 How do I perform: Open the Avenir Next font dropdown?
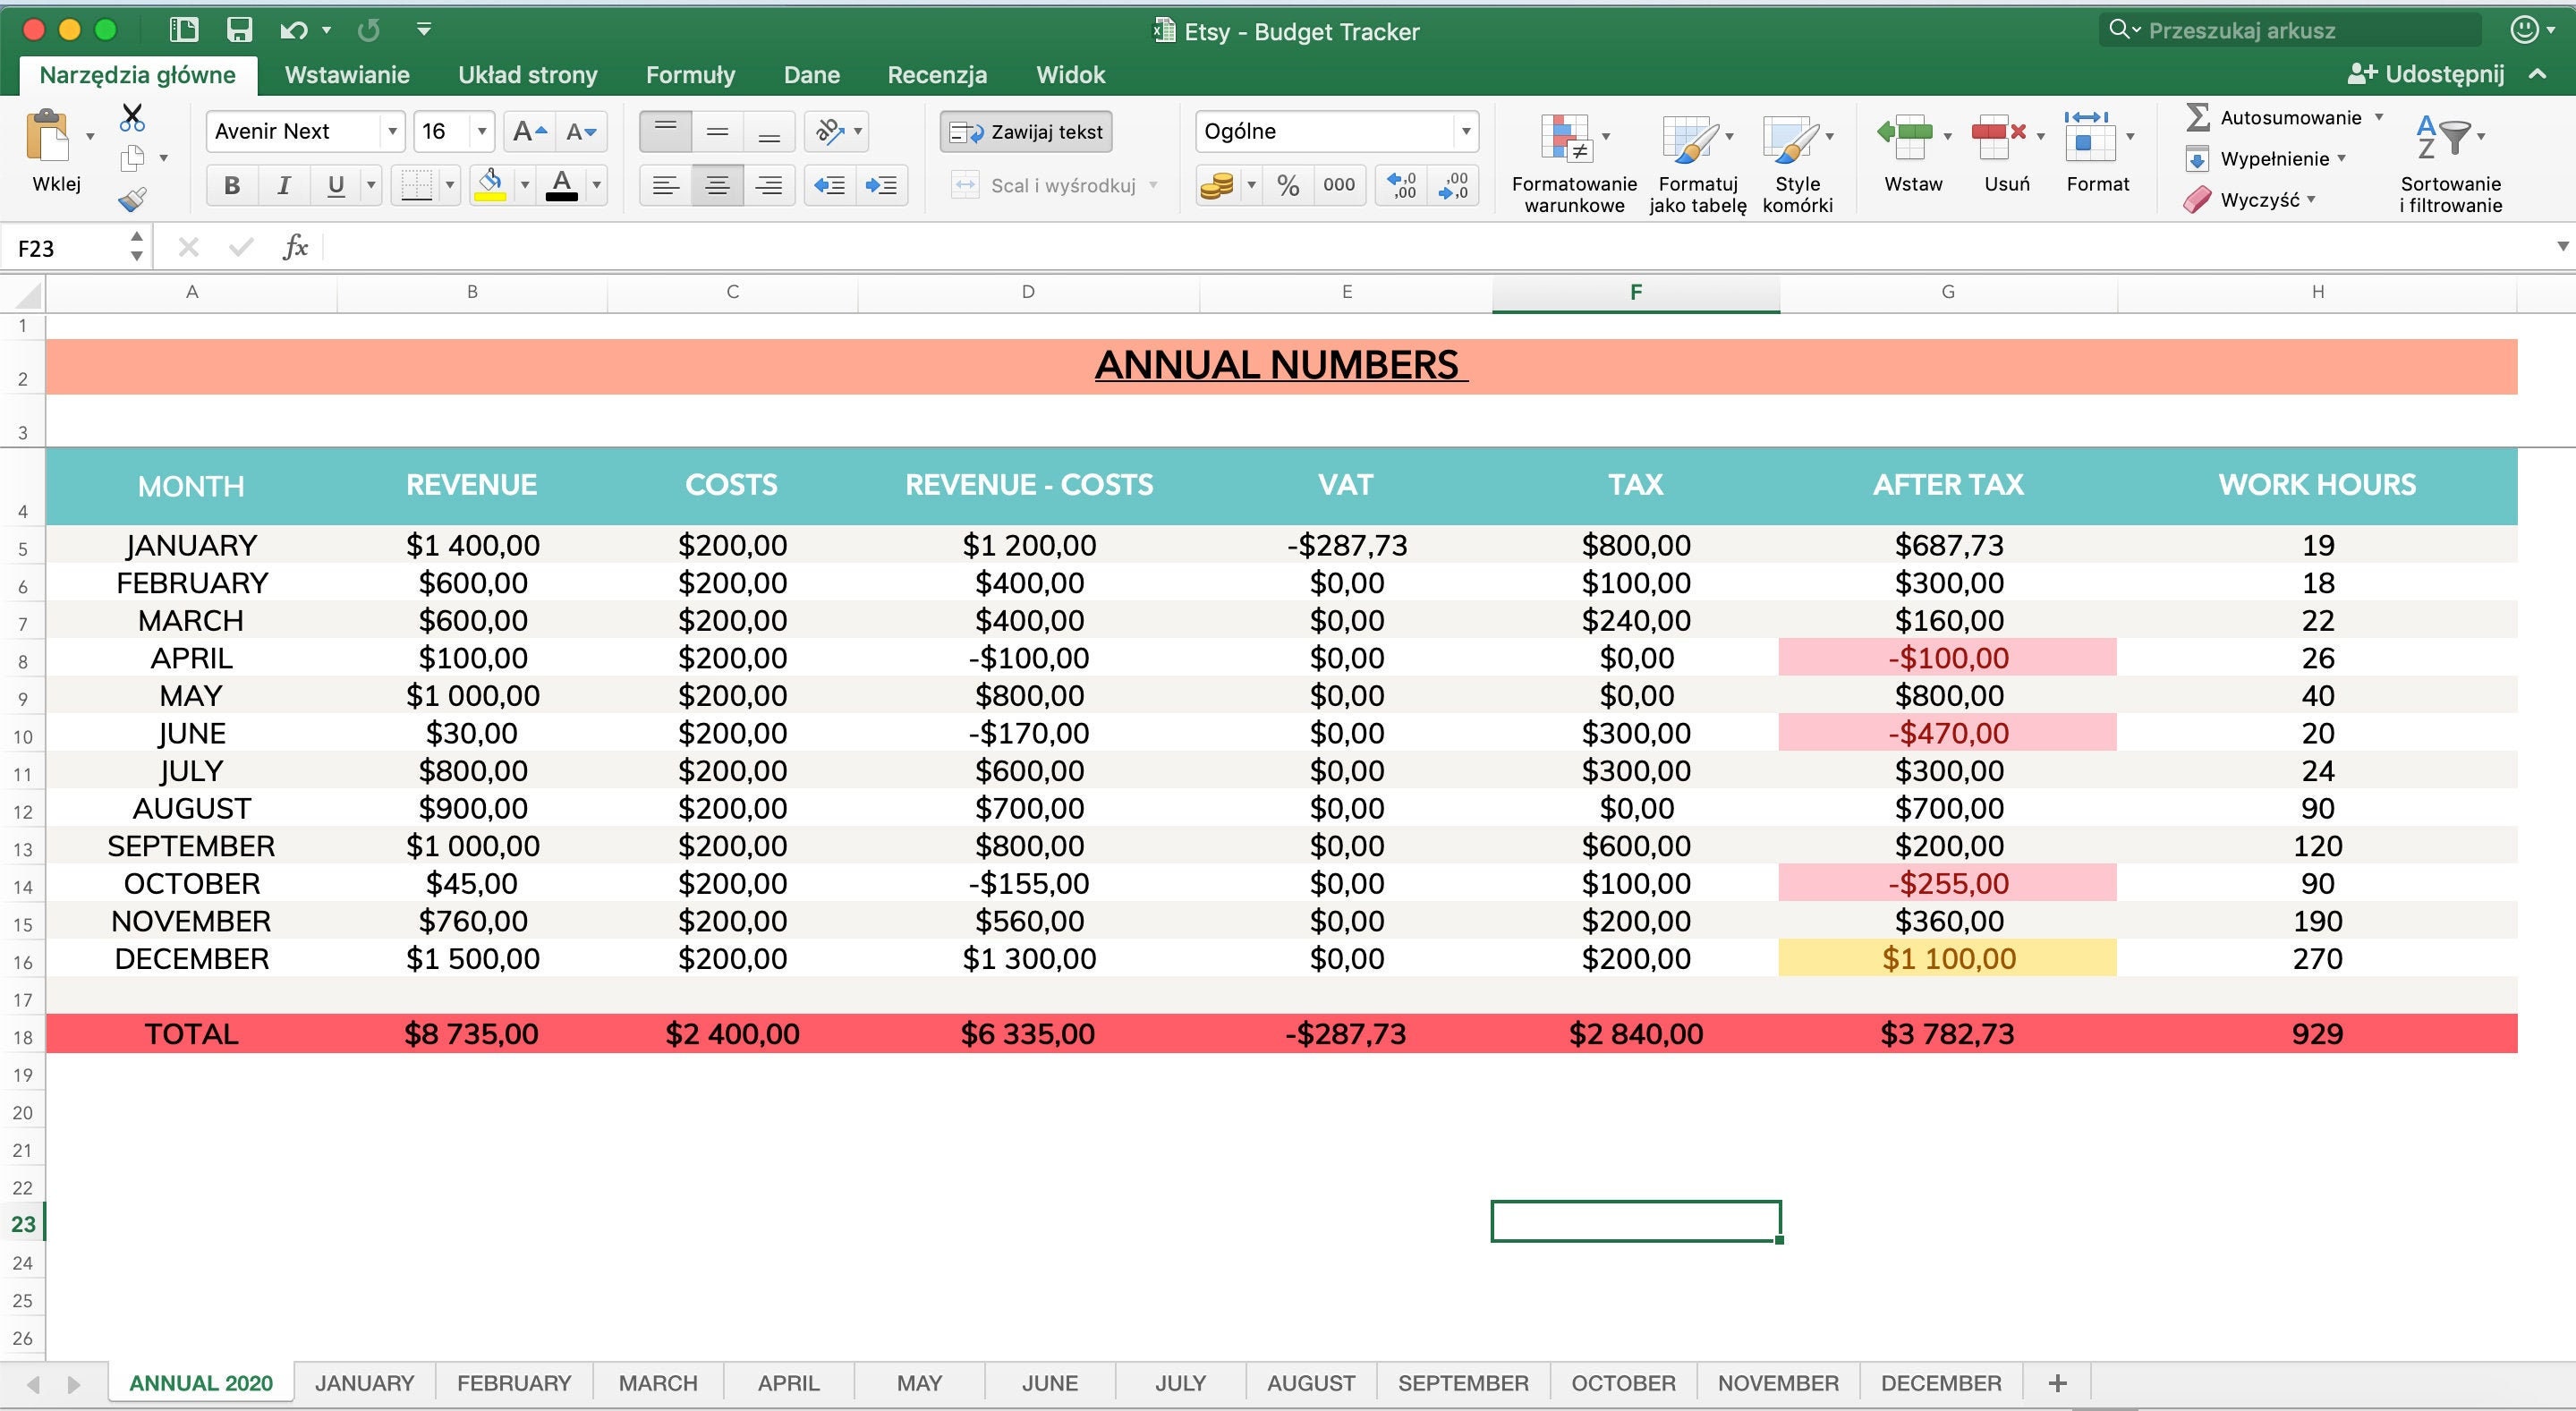(392, 131)
